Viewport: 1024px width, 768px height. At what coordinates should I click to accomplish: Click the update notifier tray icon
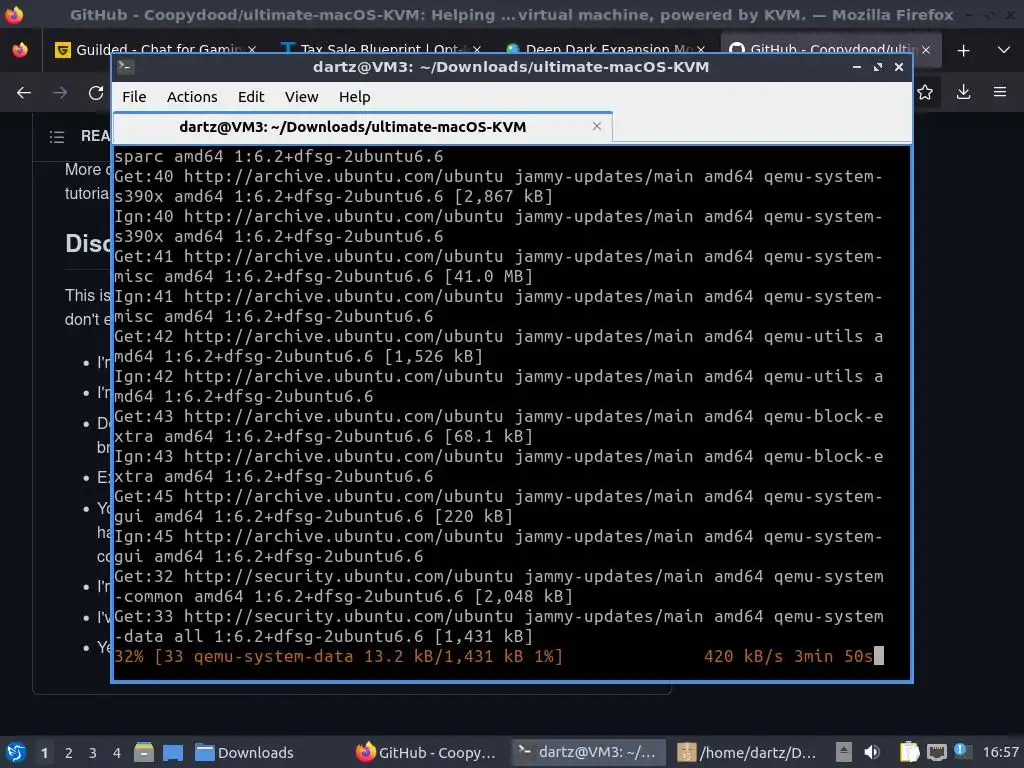[961, 750]
